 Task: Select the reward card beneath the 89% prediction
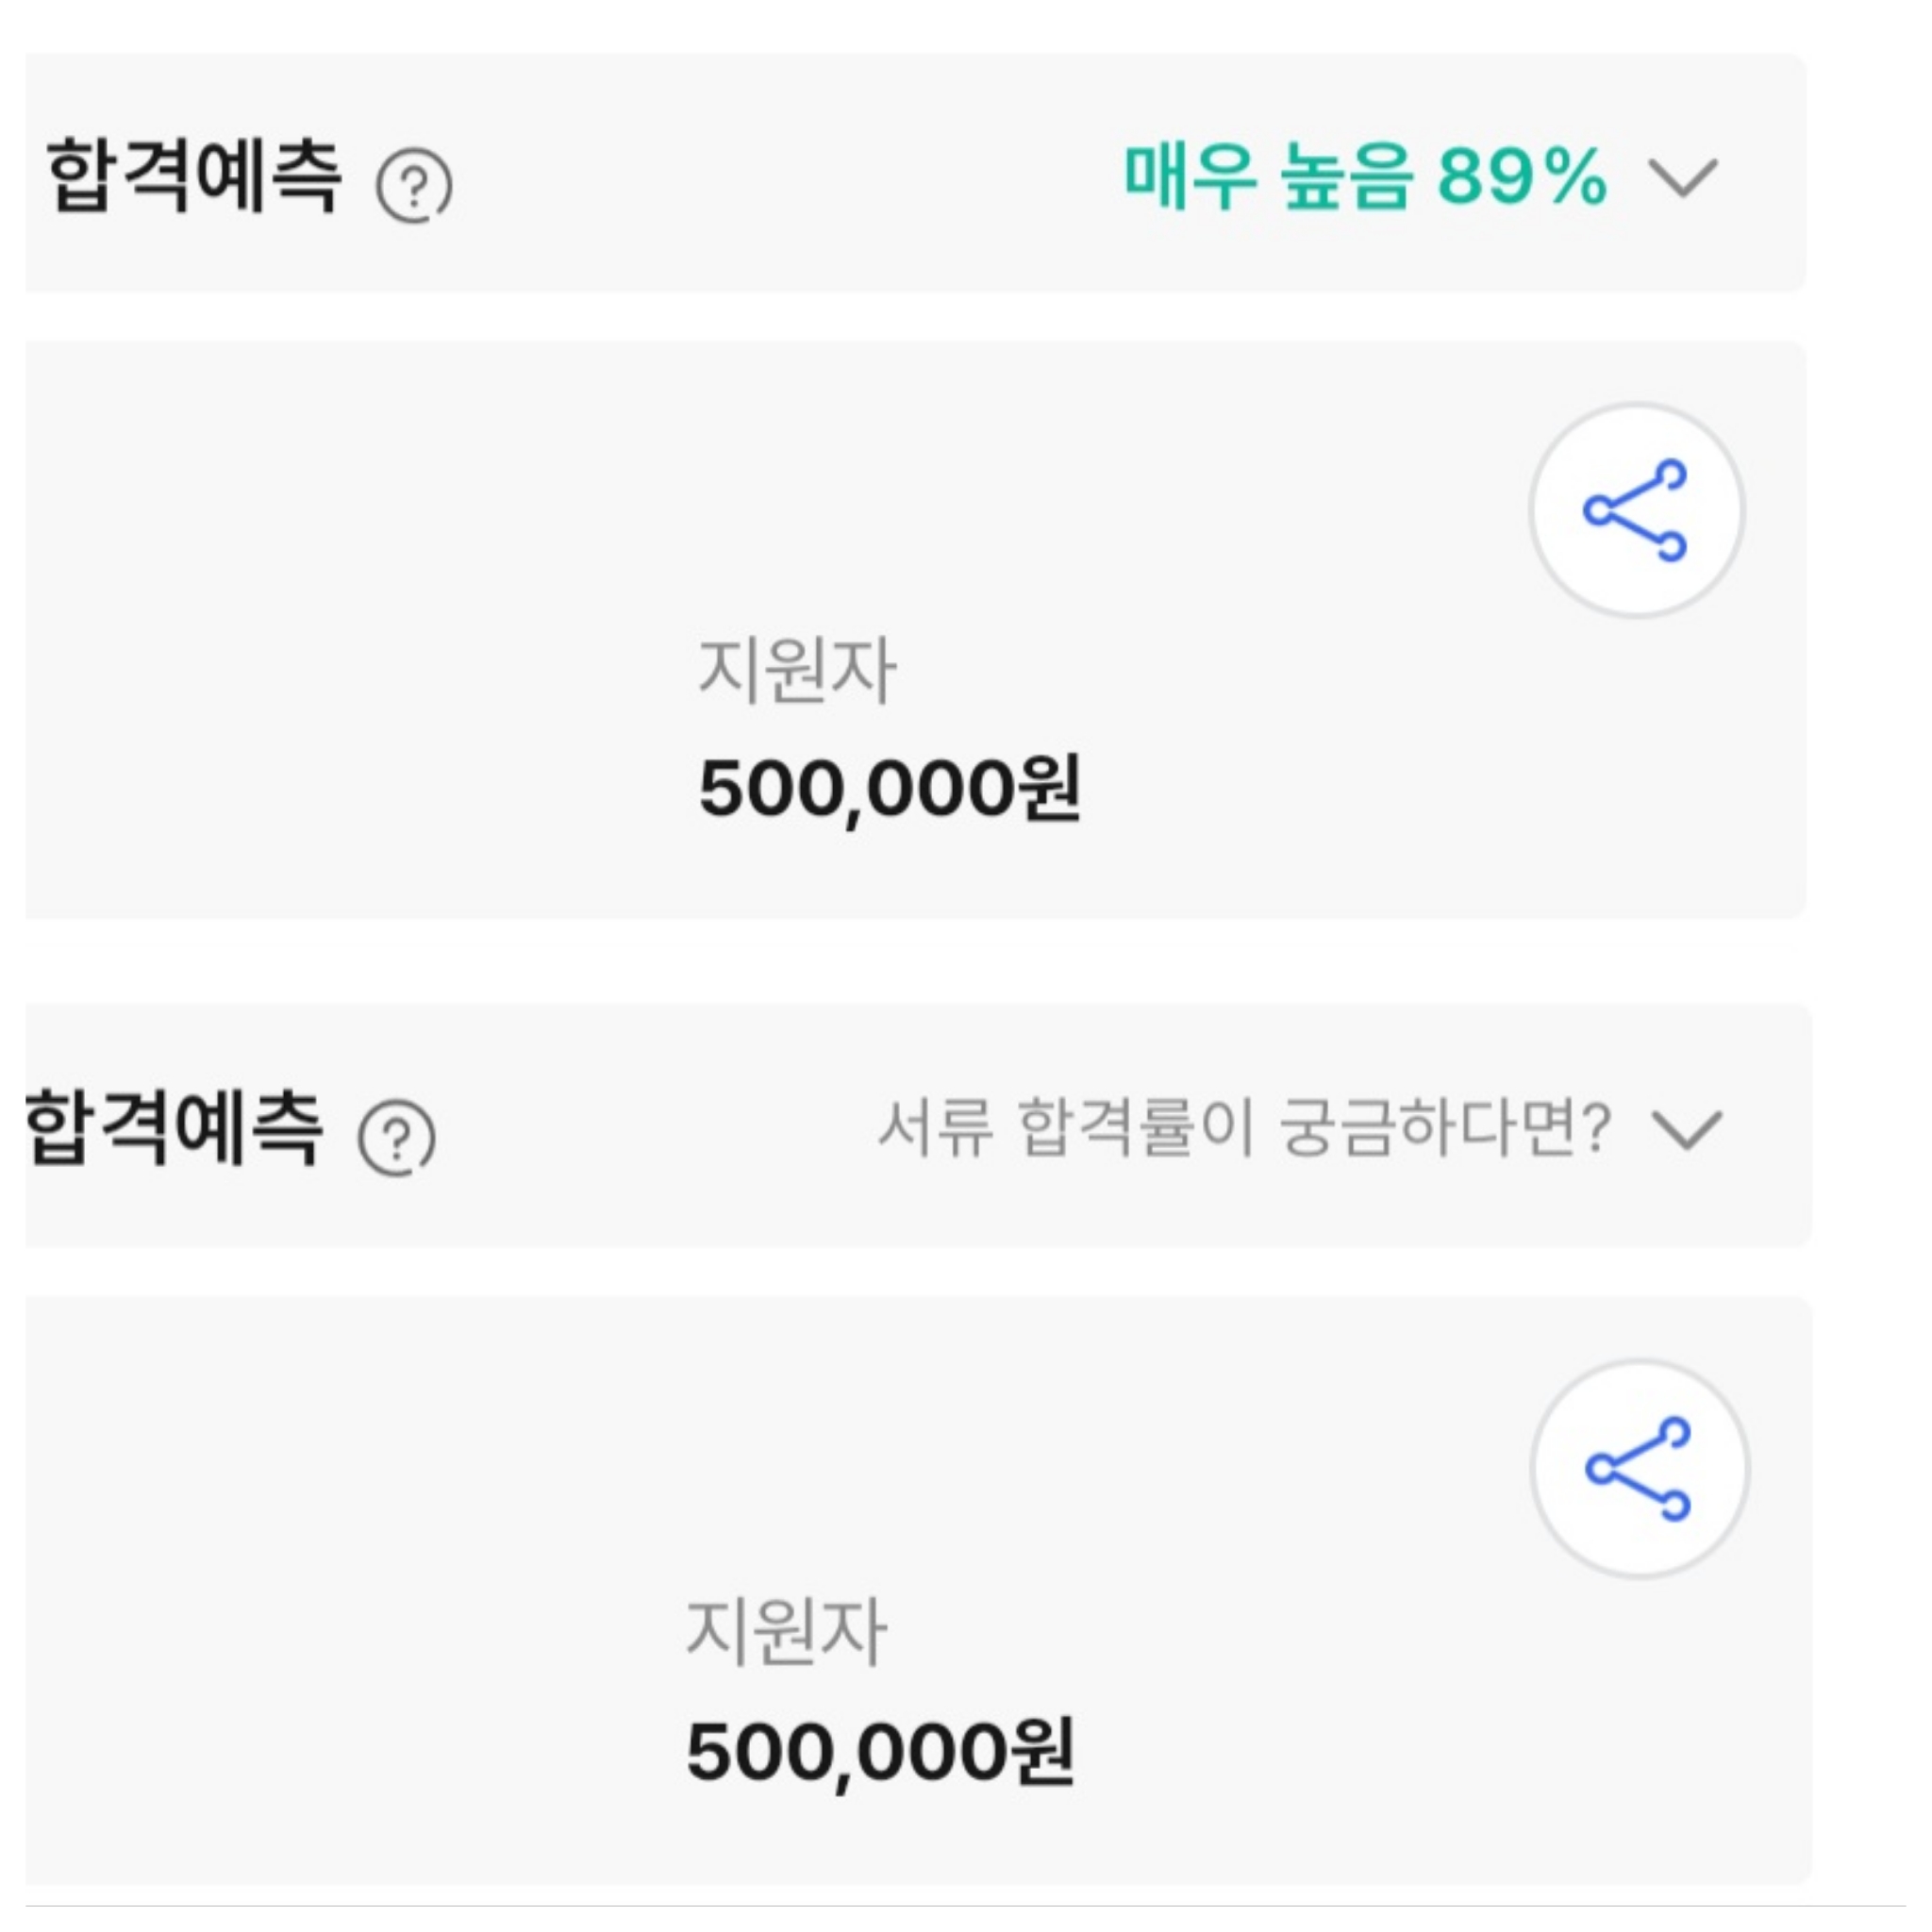(916, 630)
